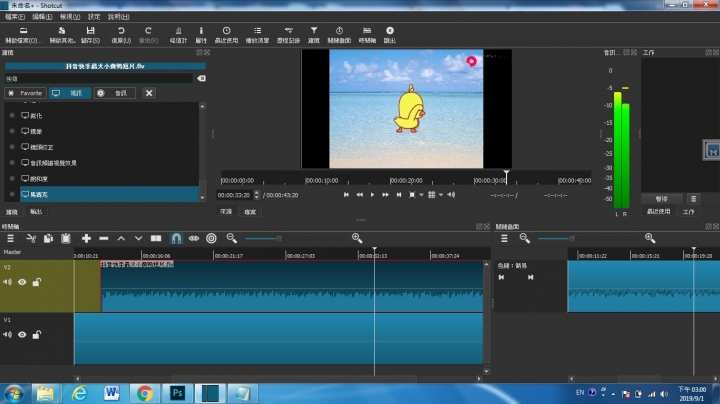Close the filter chooser with X button
The width and height of the screenshot is (720, 404).
(149, 93)
